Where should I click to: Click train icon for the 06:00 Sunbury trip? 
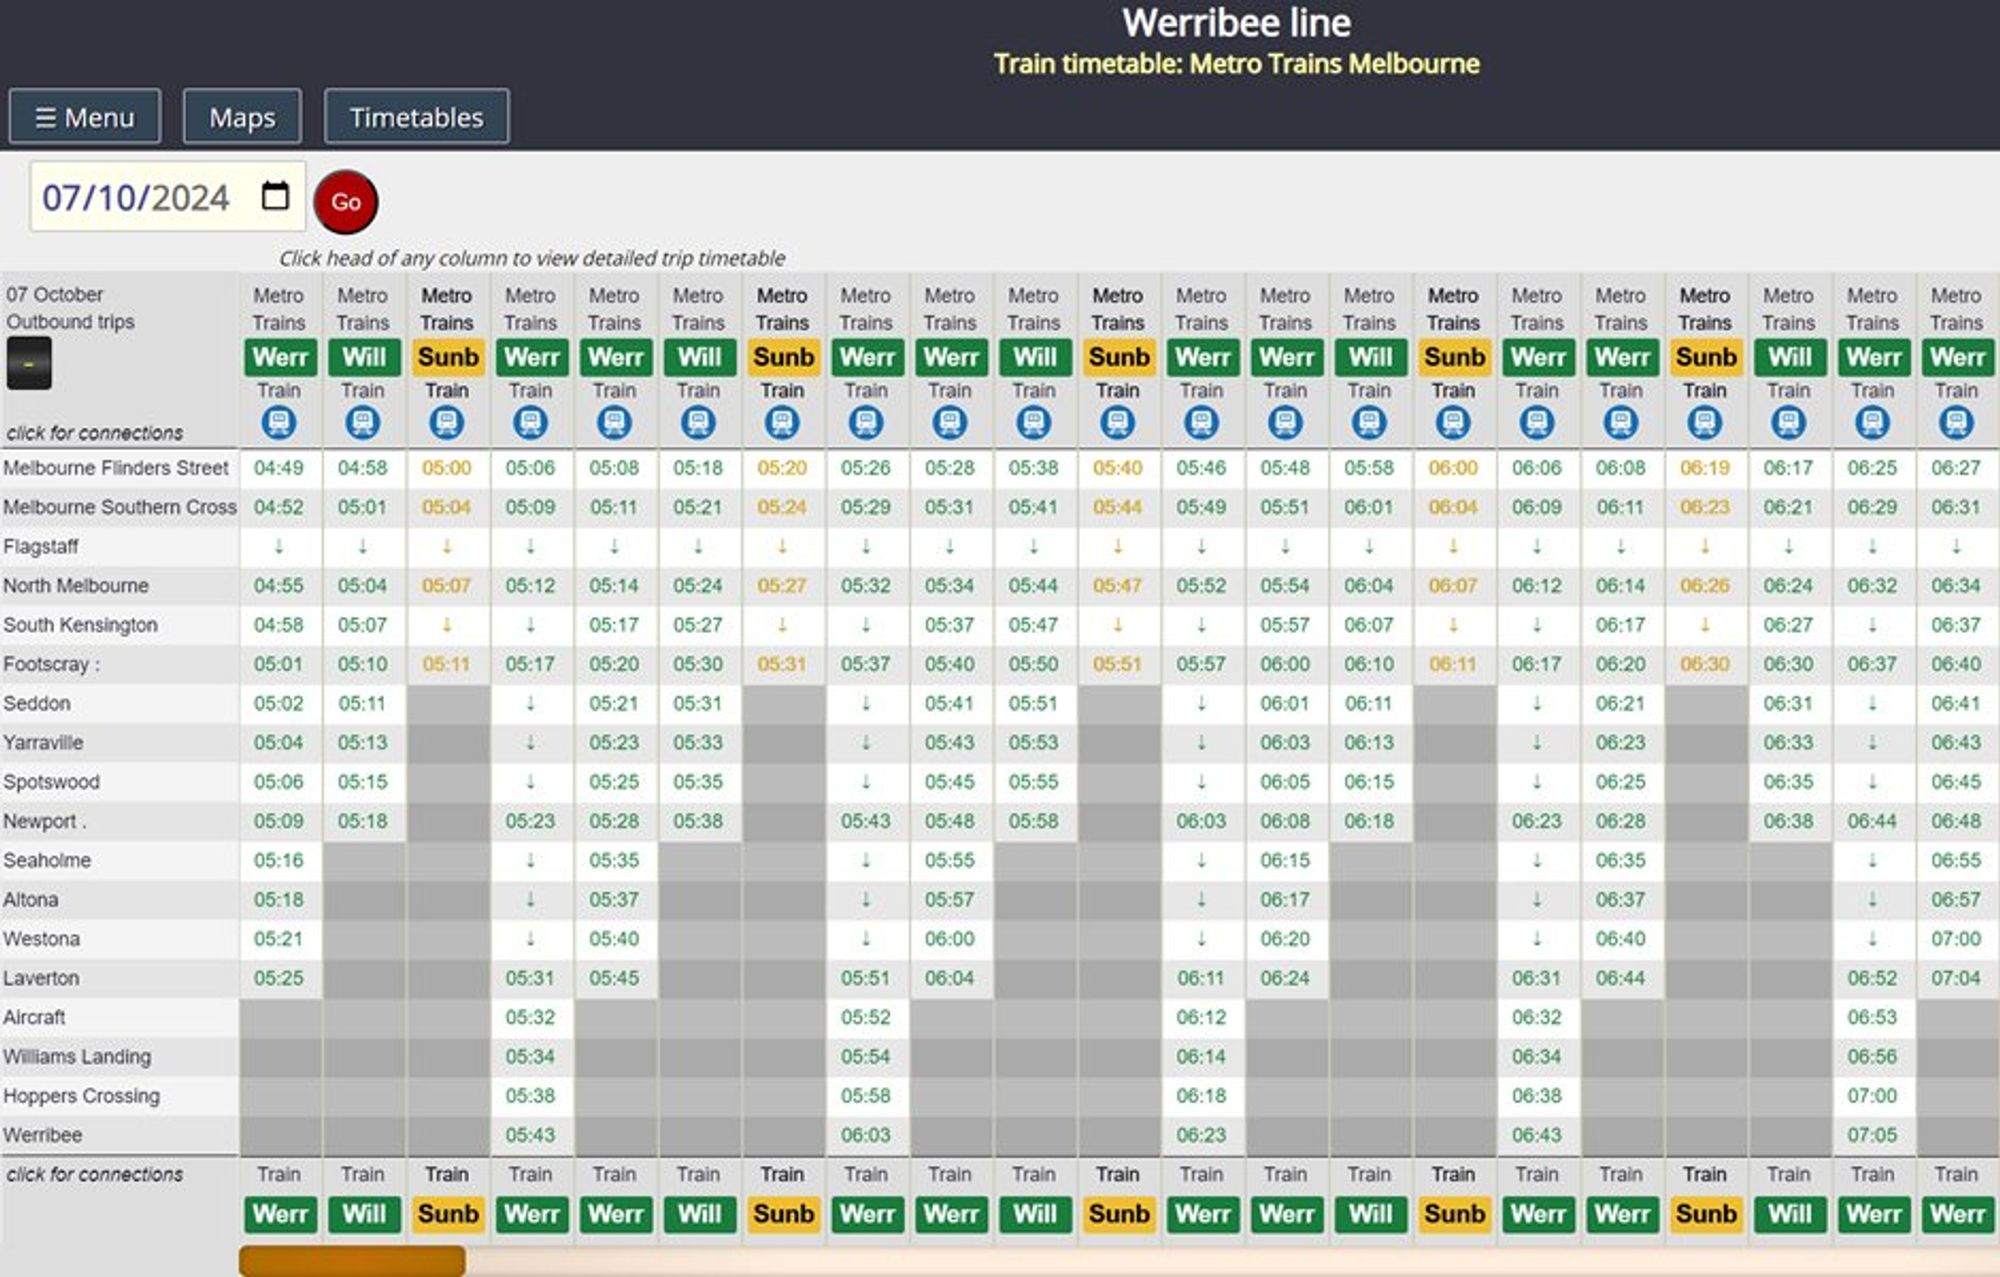[x=1453, y=423]
